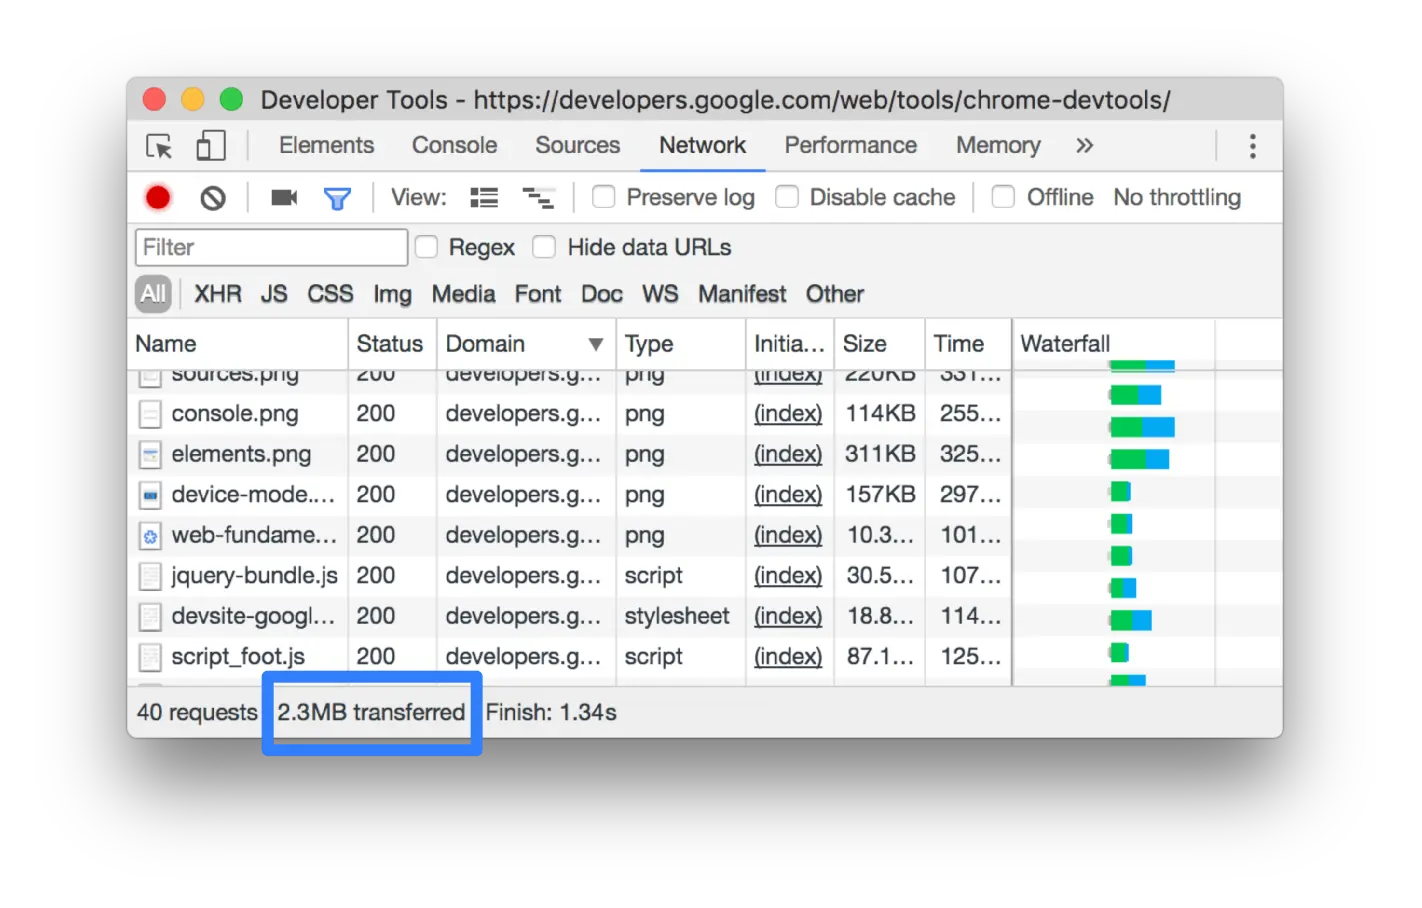Select the script_foot.js request name
This screenshot has width=1422, height=908.
[x=238, y=657]
